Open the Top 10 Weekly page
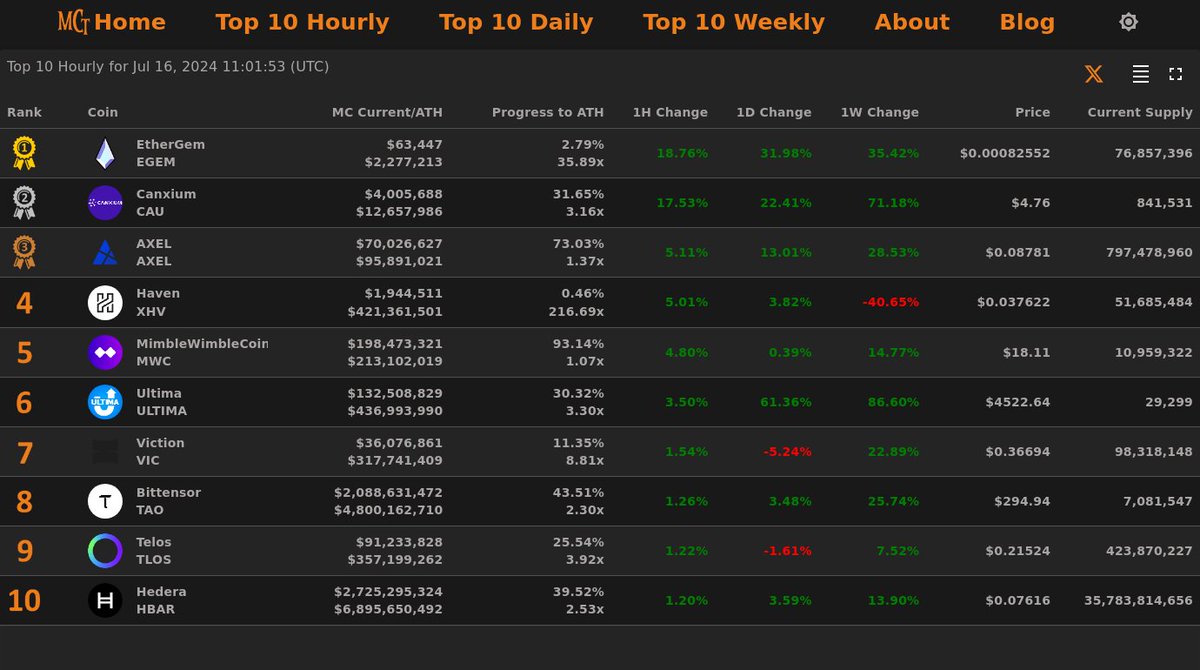Image resolution: width=1200 pixels, height=670 pixels. [x=734, y=22]
